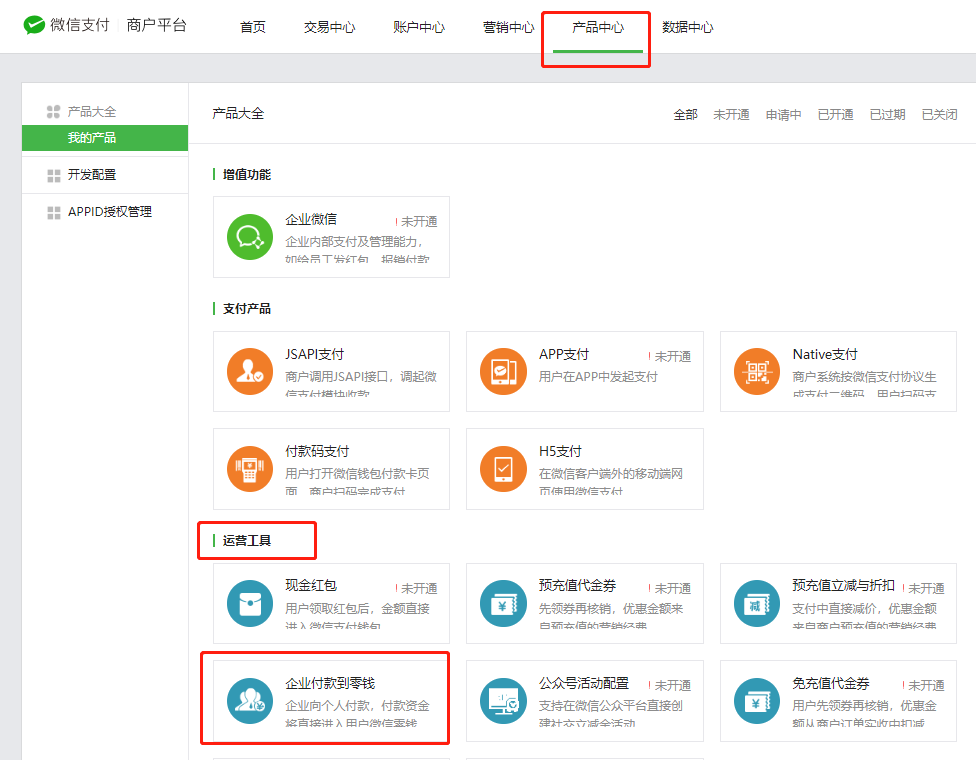
Task: Click the 运营工具 section heading
Action: point(246,540)
